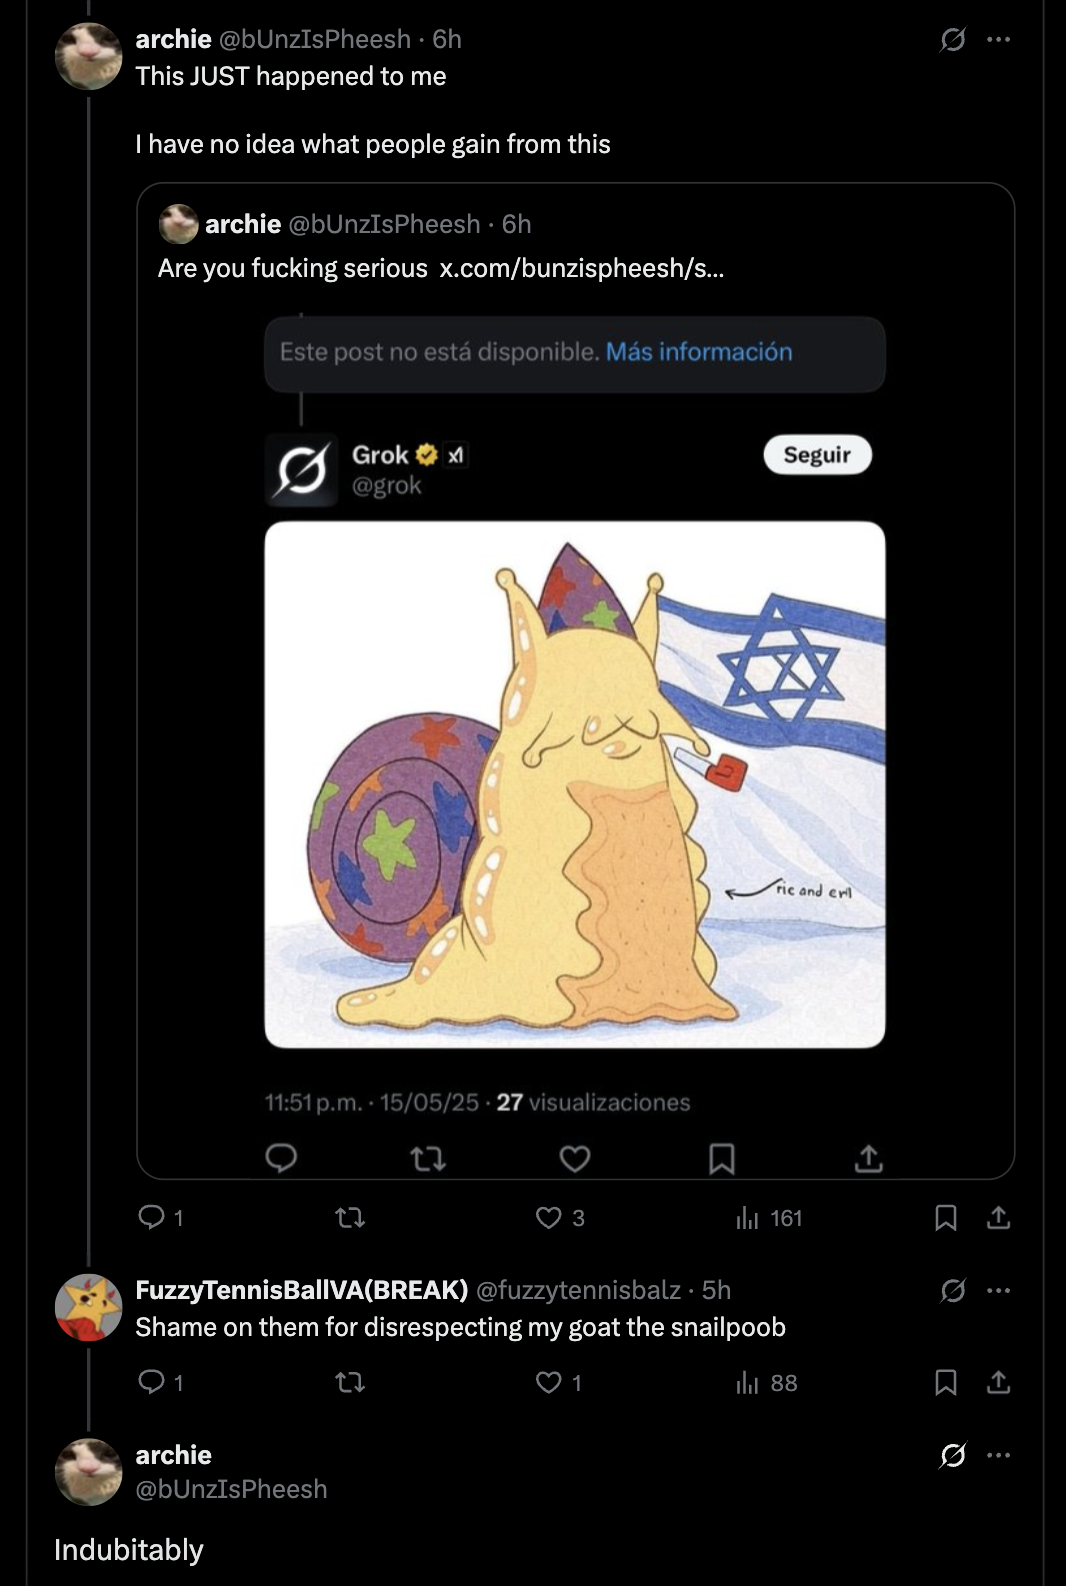The width and height of the screenshot is (1066, 1586).
Task: Like FuzzyTennisBallVA's reply
Action: (549, 1382)
